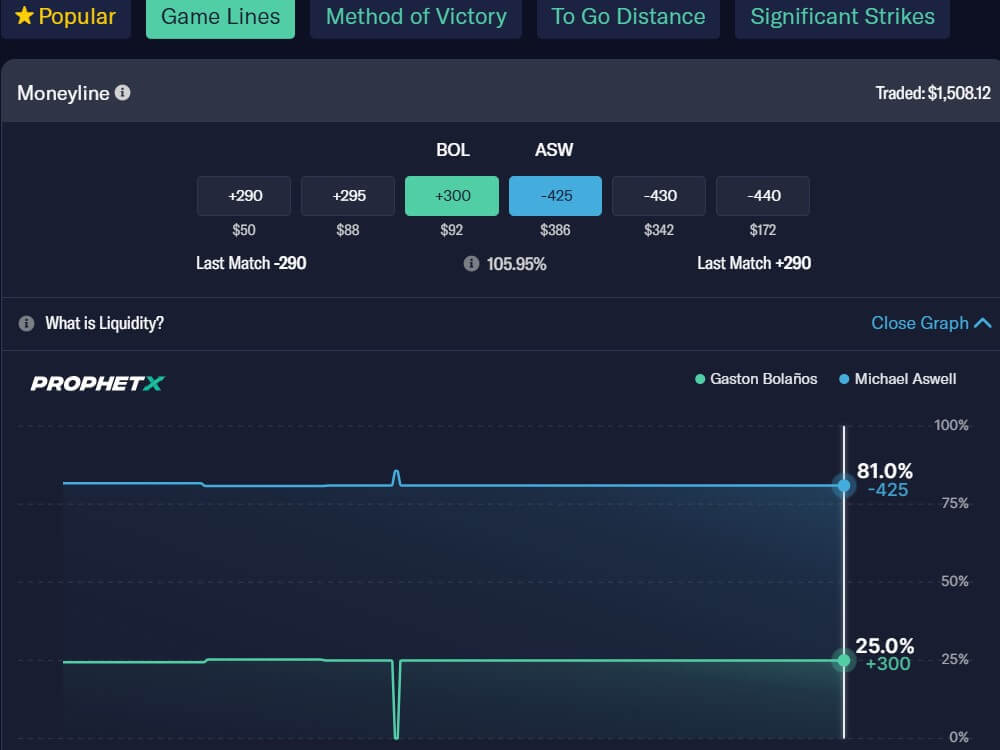This screenshot has height=750, width=1000.
Task: Open the Popular tab with star
Action: point(66,17)
